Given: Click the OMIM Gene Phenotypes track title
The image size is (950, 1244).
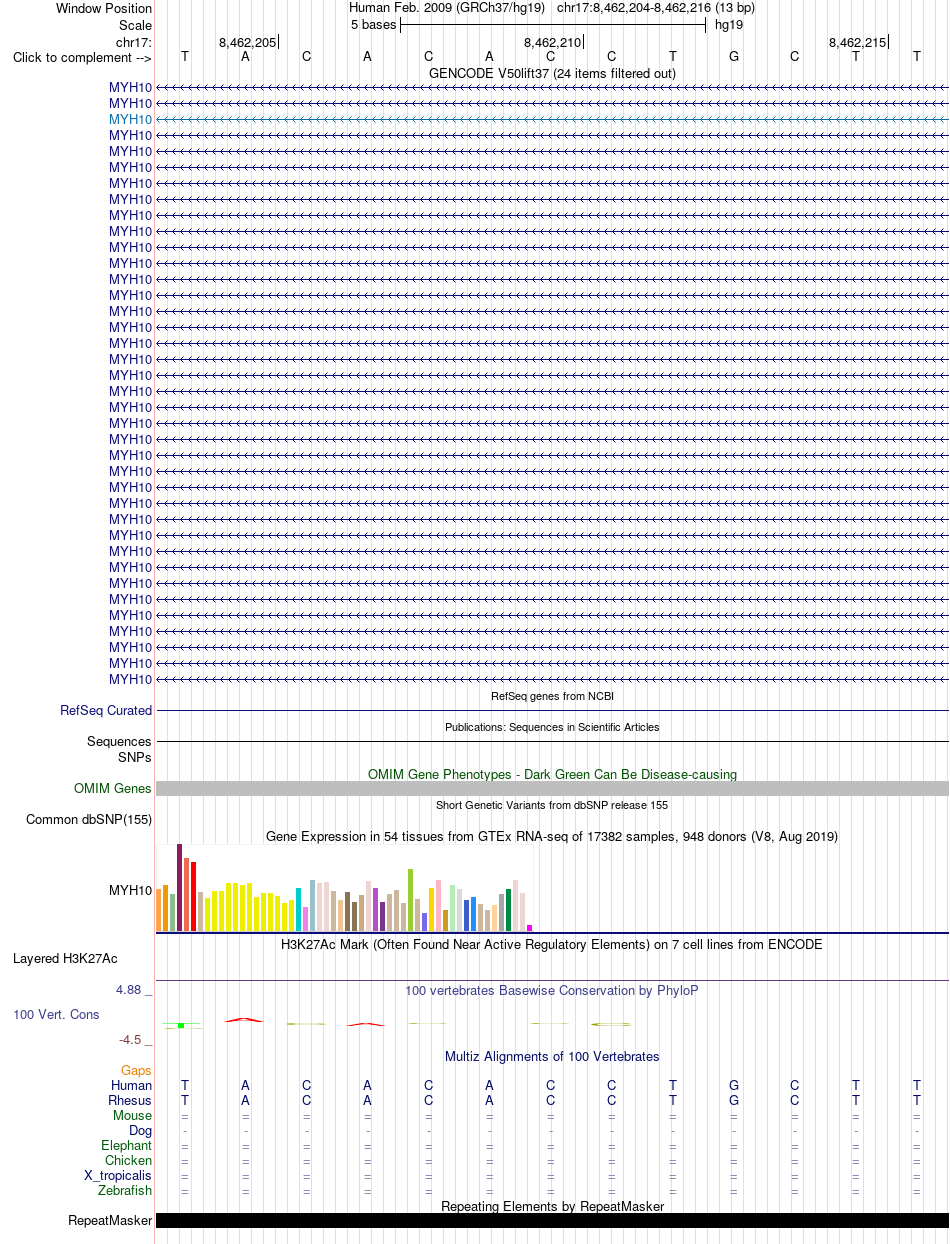Looking at the screenshot, I should pos(552,774).
